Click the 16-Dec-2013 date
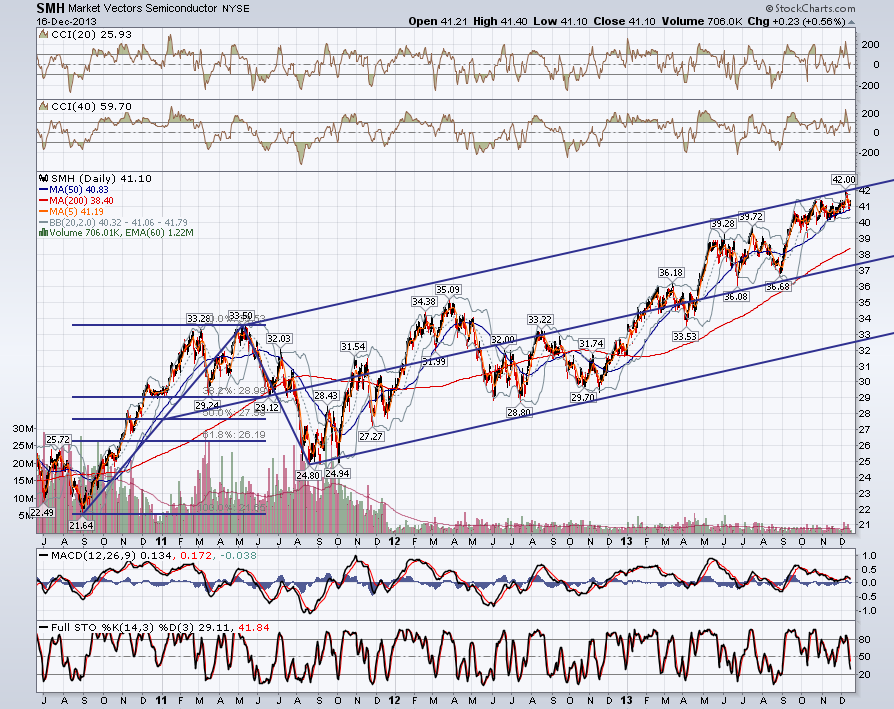 (67, 22)
